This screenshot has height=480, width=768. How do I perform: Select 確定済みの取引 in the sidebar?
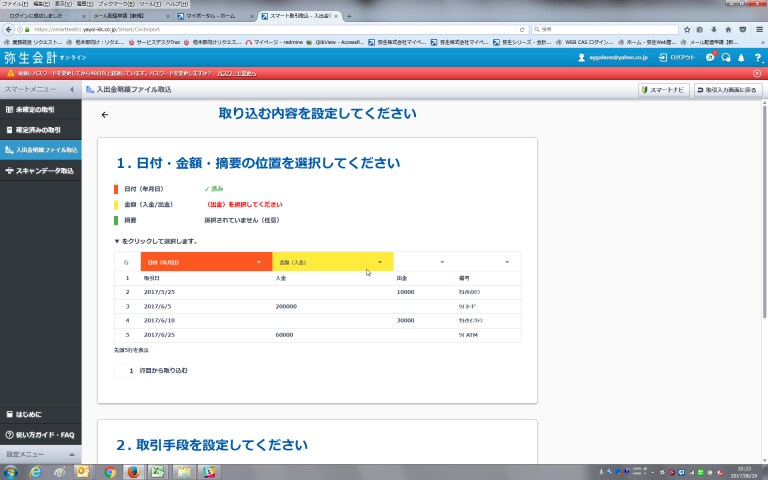click(38, 130)
